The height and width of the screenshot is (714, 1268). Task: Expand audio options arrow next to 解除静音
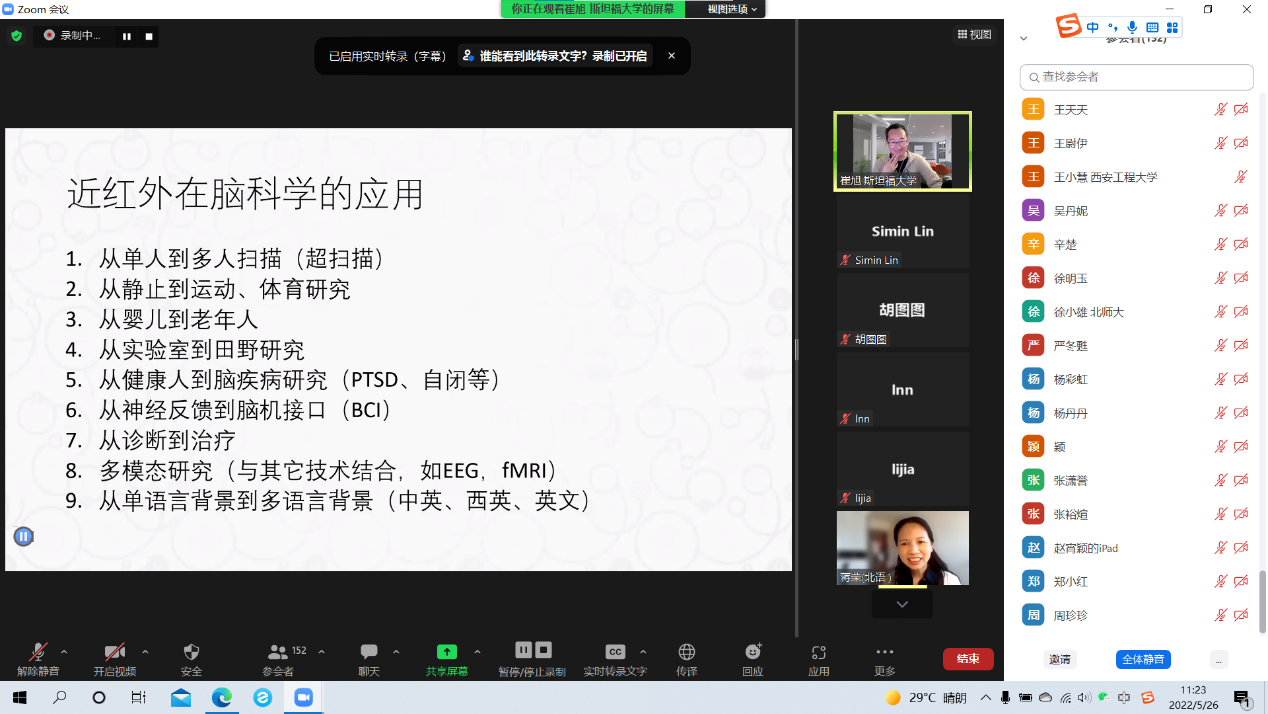(65, 651)
